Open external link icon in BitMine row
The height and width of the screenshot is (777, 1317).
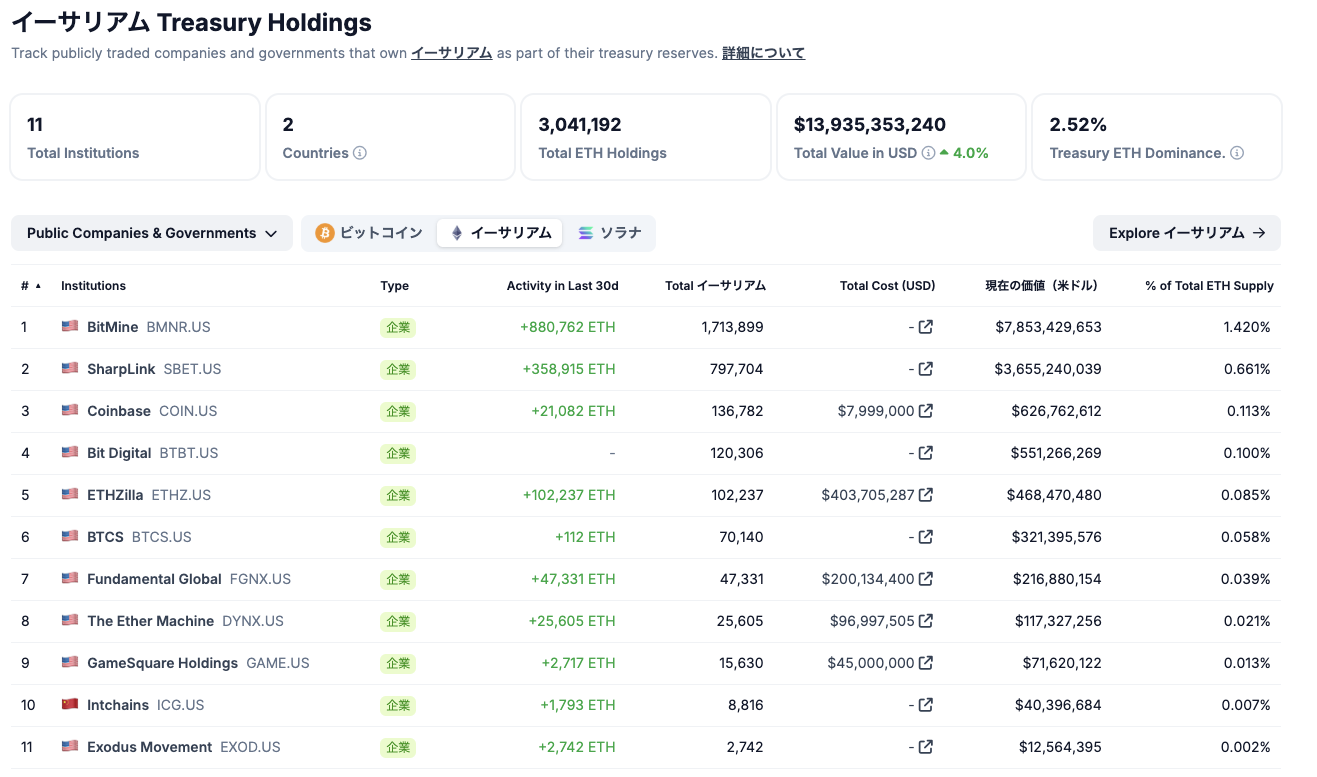pos(926,327)
